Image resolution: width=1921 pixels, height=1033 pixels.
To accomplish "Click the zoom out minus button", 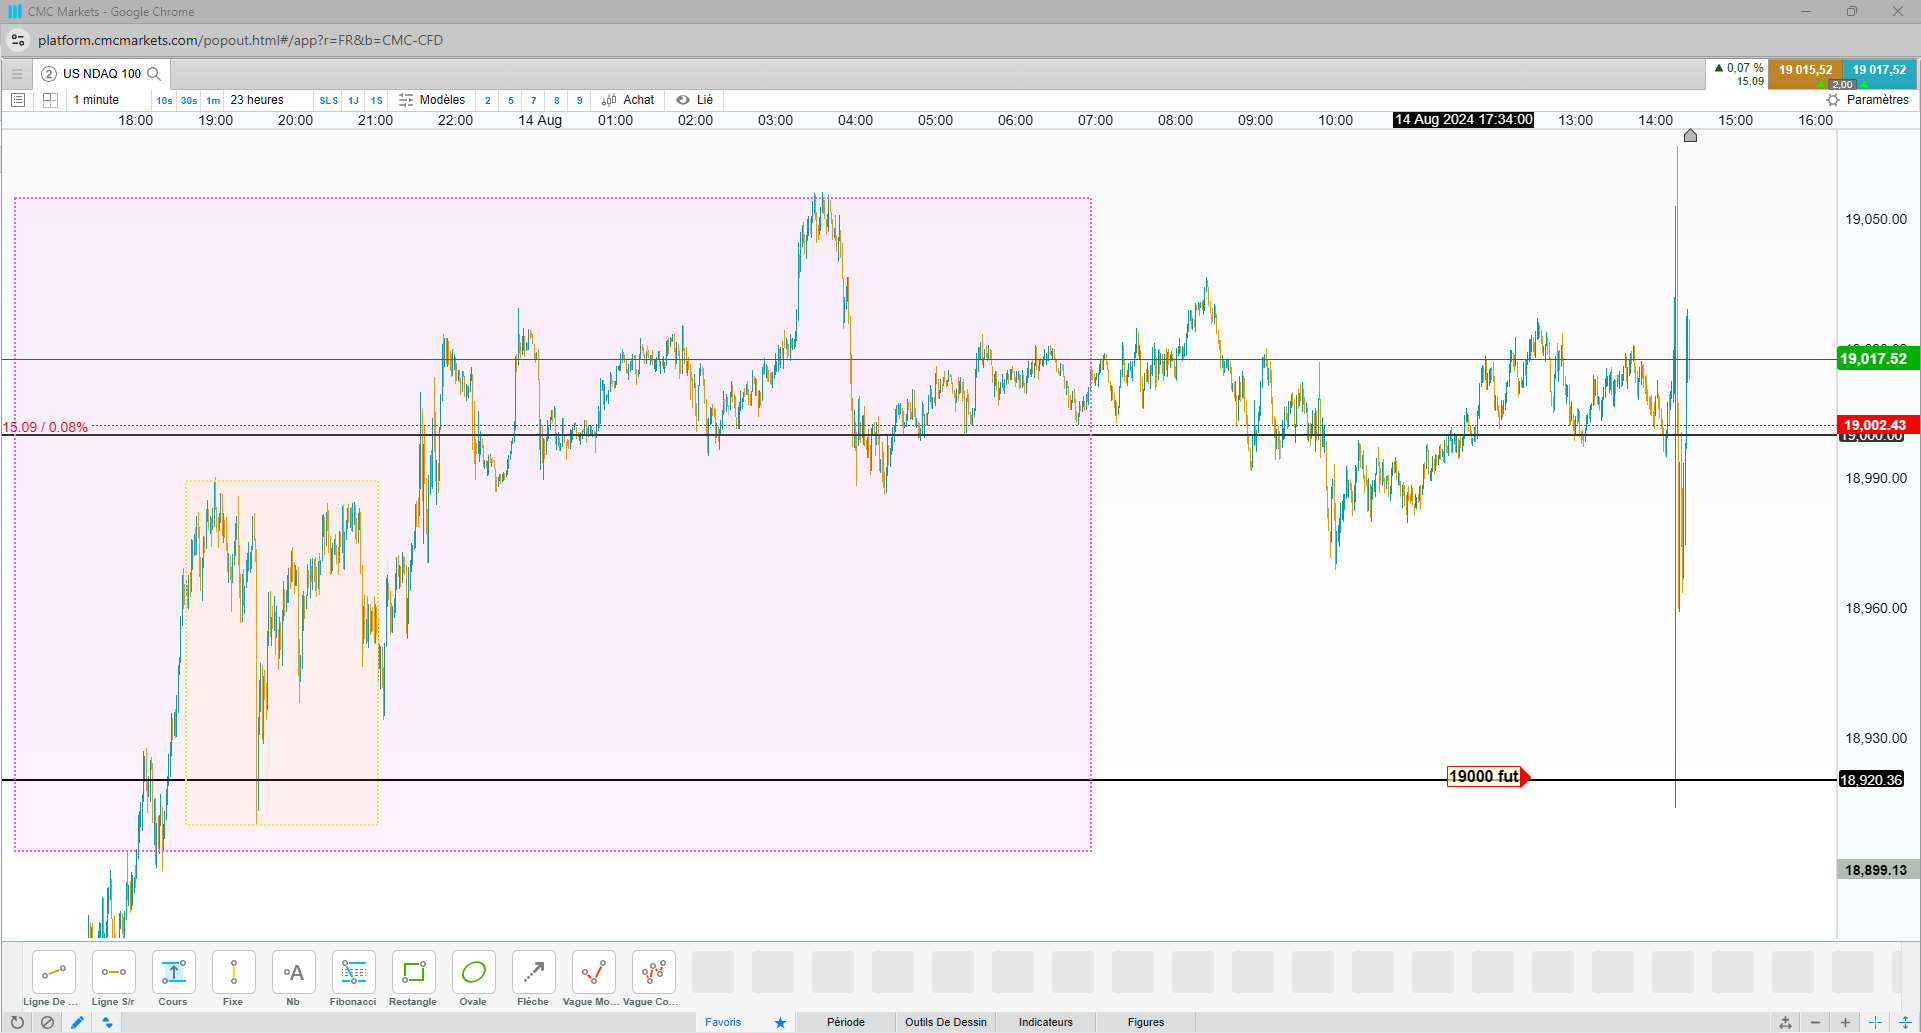I will point(1815,1022).
